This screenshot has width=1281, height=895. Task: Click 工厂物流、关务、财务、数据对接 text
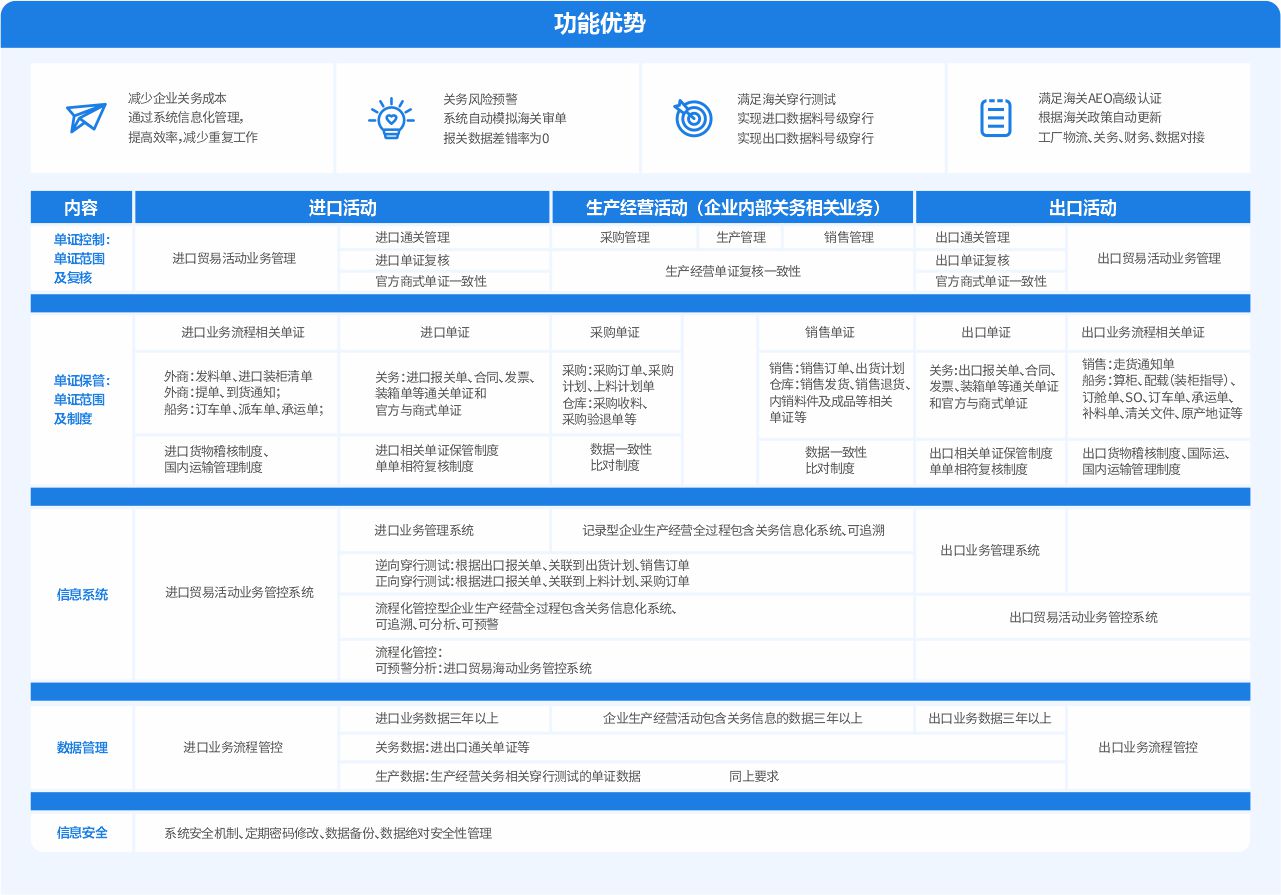pos(1121,137)
